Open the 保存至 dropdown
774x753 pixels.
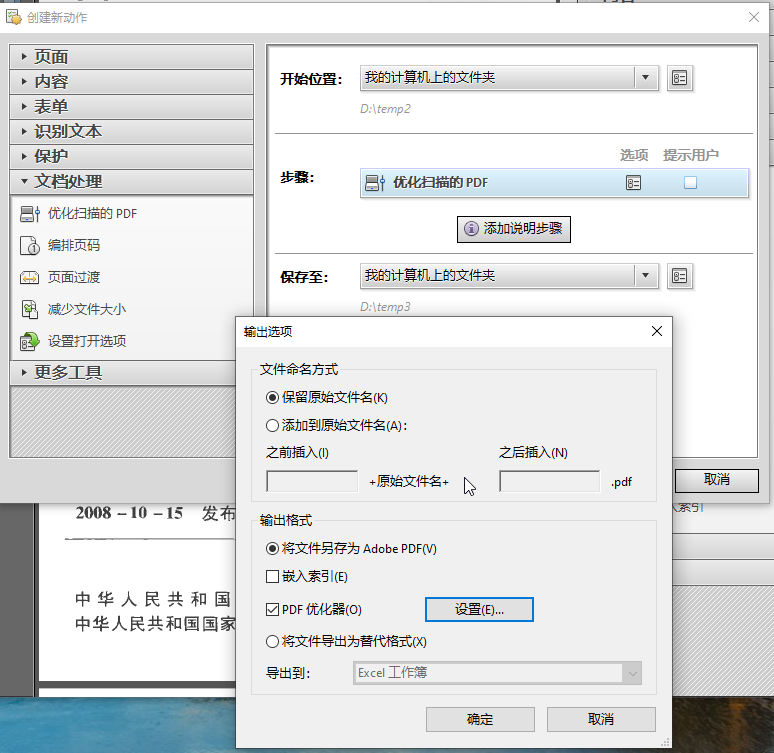509,276
